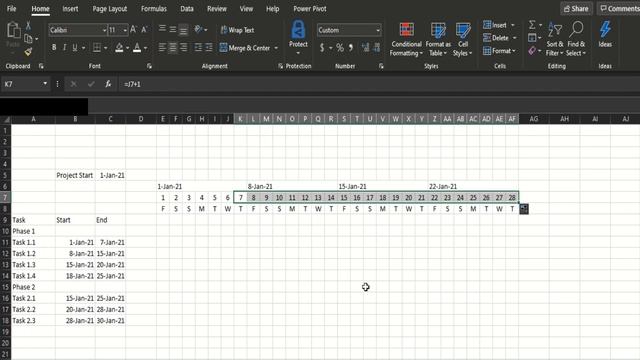Open the Format cells menu
This screenshot has height=360, width=640.
499,51
